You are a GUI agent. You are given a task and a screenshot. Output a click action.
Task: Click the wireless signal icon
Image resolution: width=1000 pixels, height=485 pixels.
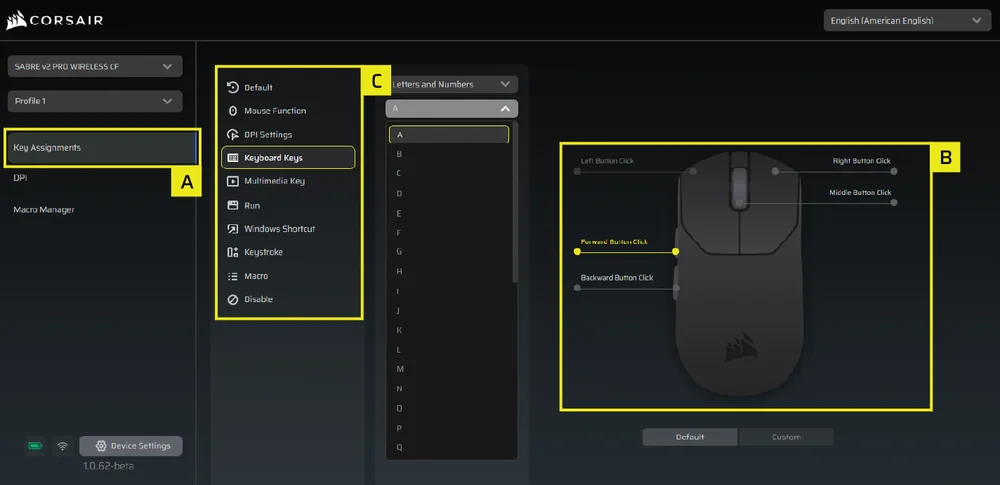[x=62, y=446]
